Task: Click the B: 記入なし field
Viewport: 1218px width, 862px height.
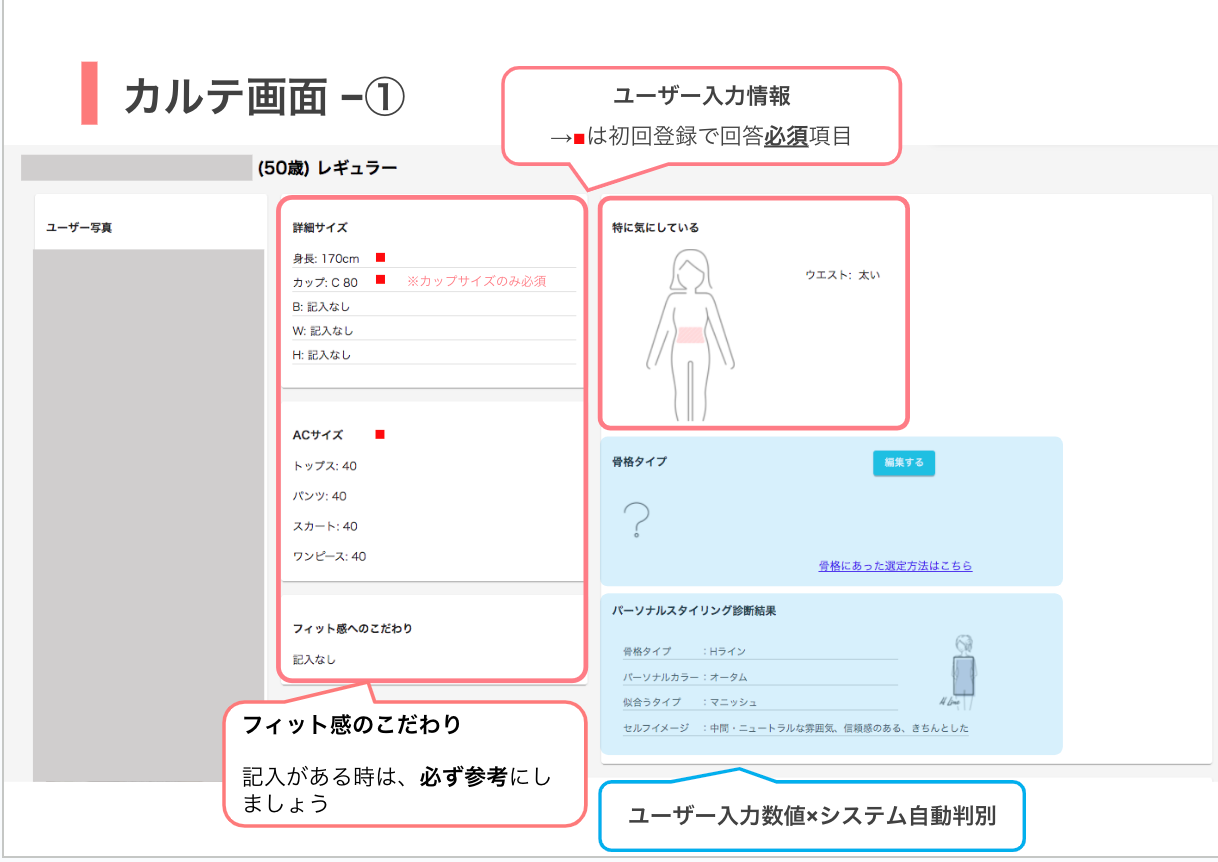Action: tap(322, 307)
